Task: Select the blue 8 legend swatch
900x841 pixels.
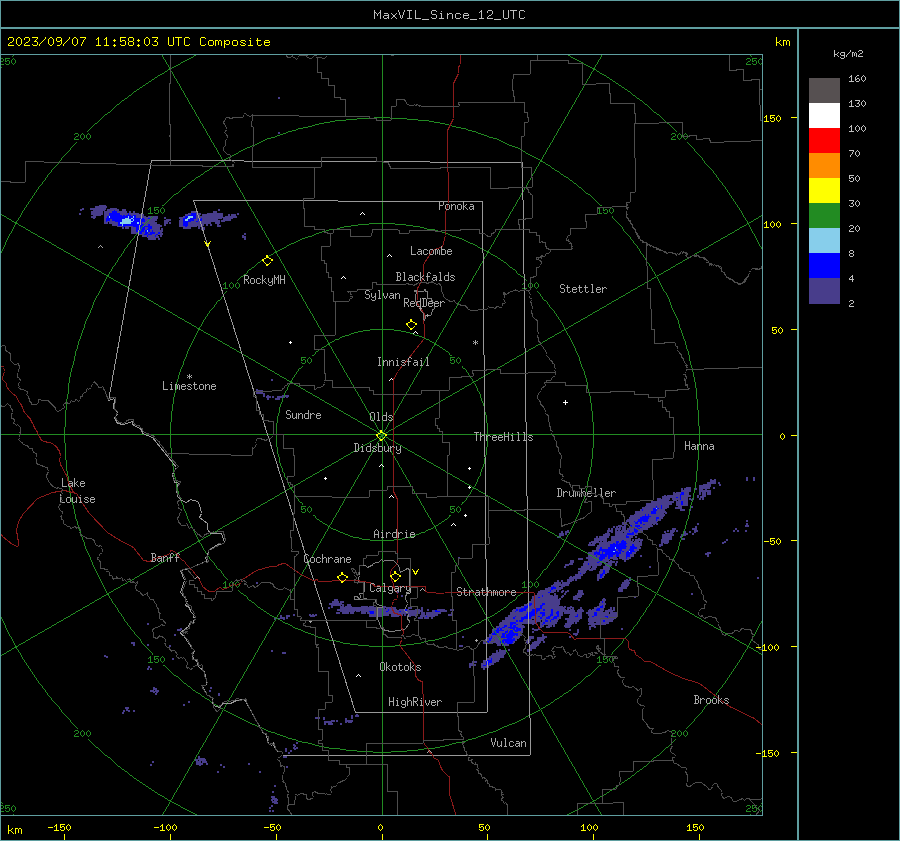Action: point(824,265)
